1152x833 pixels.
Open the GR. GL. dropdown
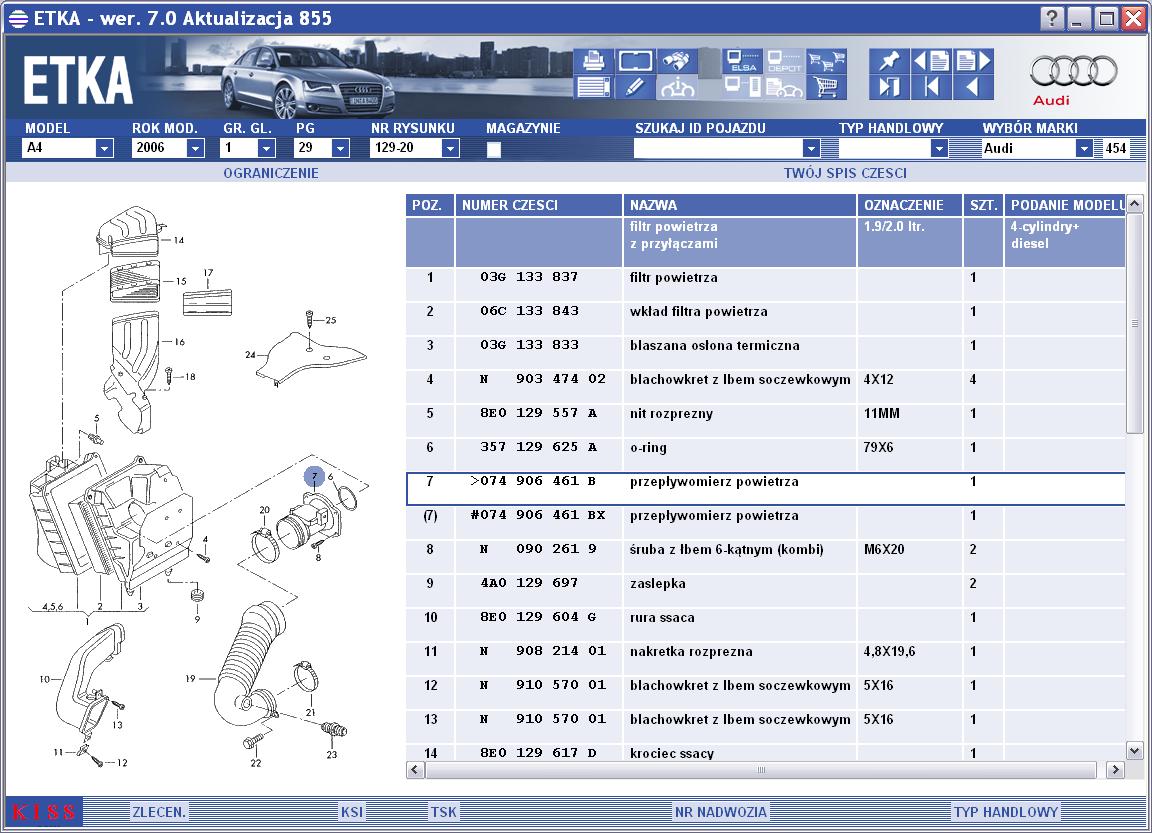(x=266, y=148)
